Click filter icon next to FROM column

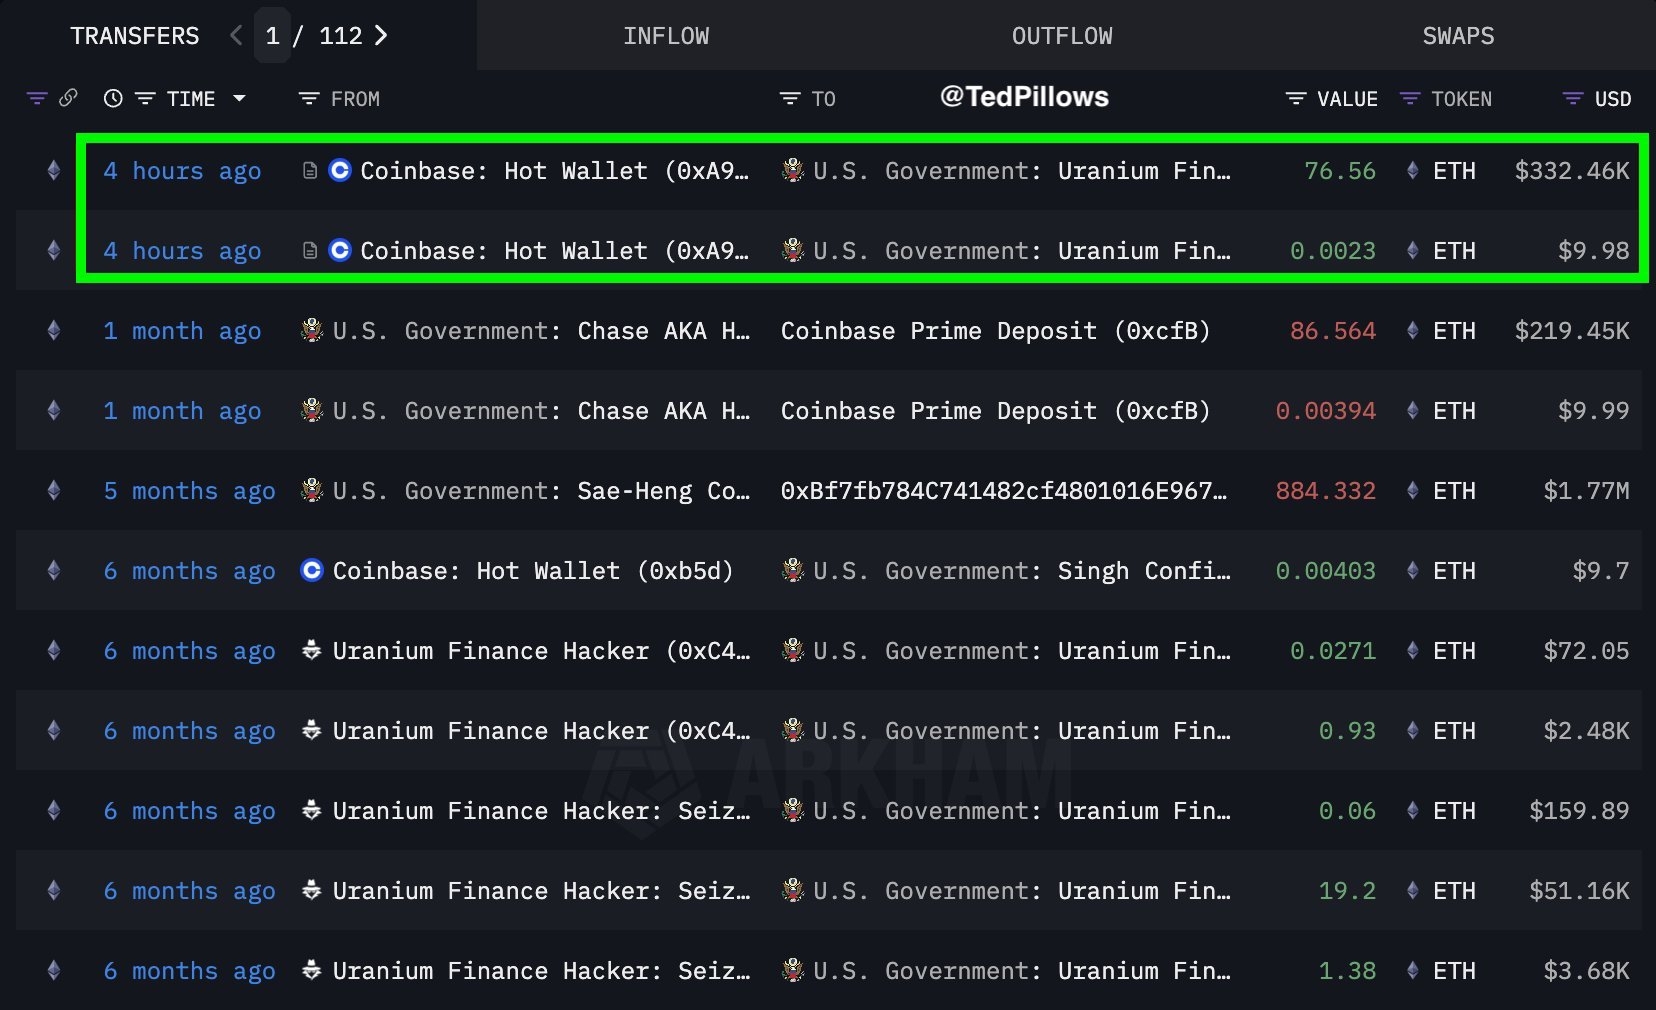coord(309,98)
